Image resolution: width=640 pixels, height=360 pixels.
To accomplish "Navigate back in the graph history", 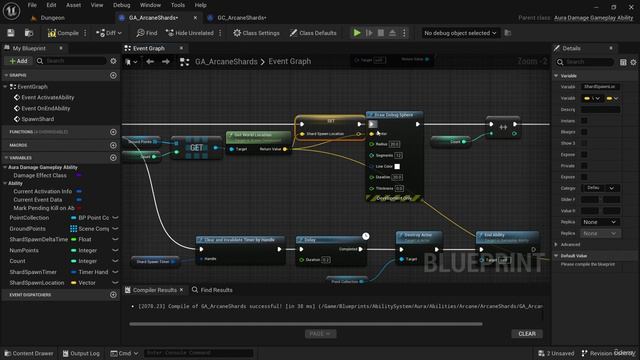I will click(x=150, y=62).
